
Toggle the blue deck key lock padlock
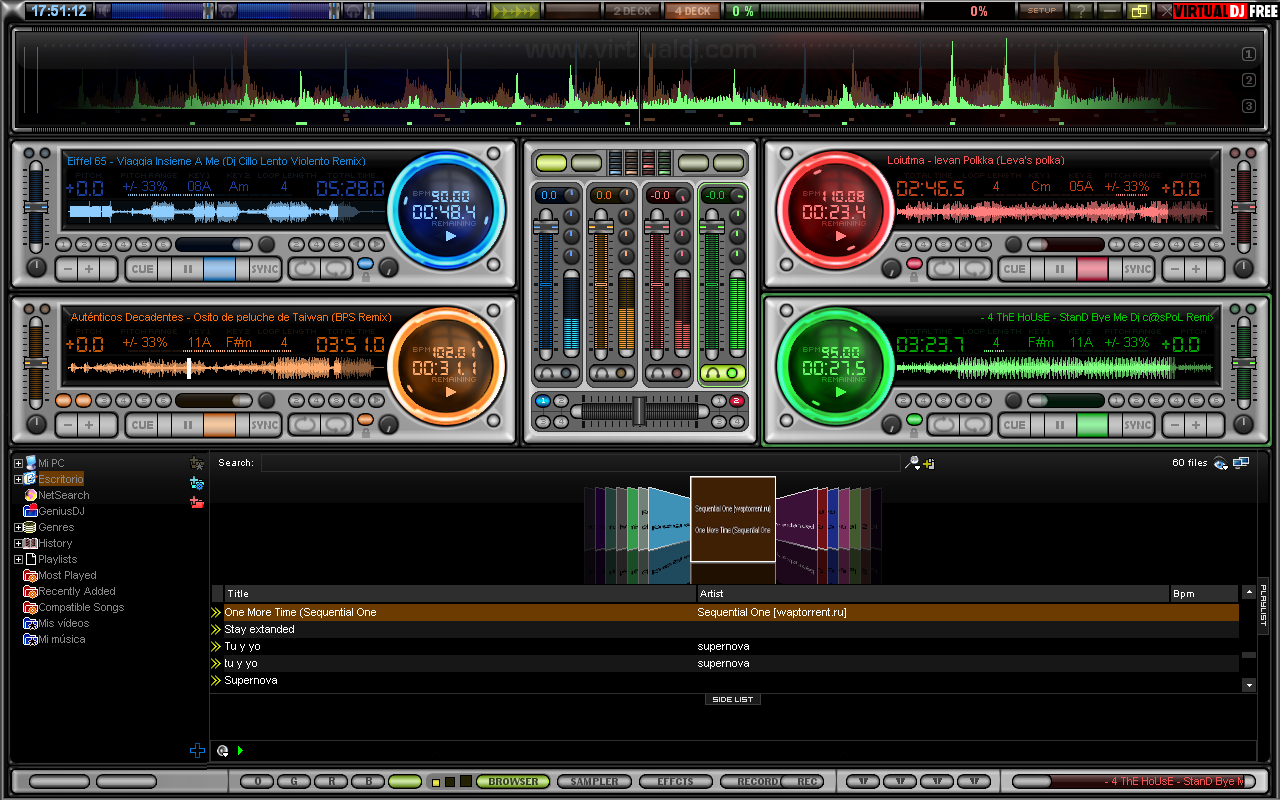click(x=365, y=277)
